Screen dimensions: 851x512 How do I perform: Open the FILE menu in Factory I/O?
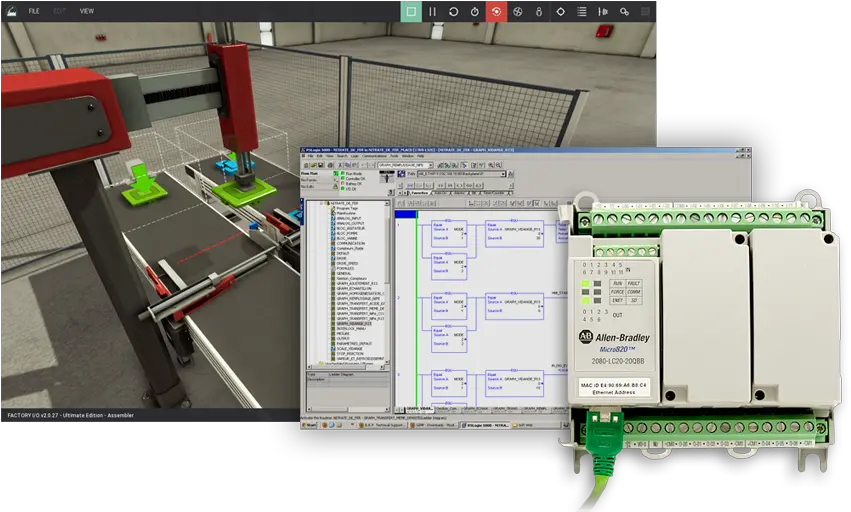click(x=34, y=11)
